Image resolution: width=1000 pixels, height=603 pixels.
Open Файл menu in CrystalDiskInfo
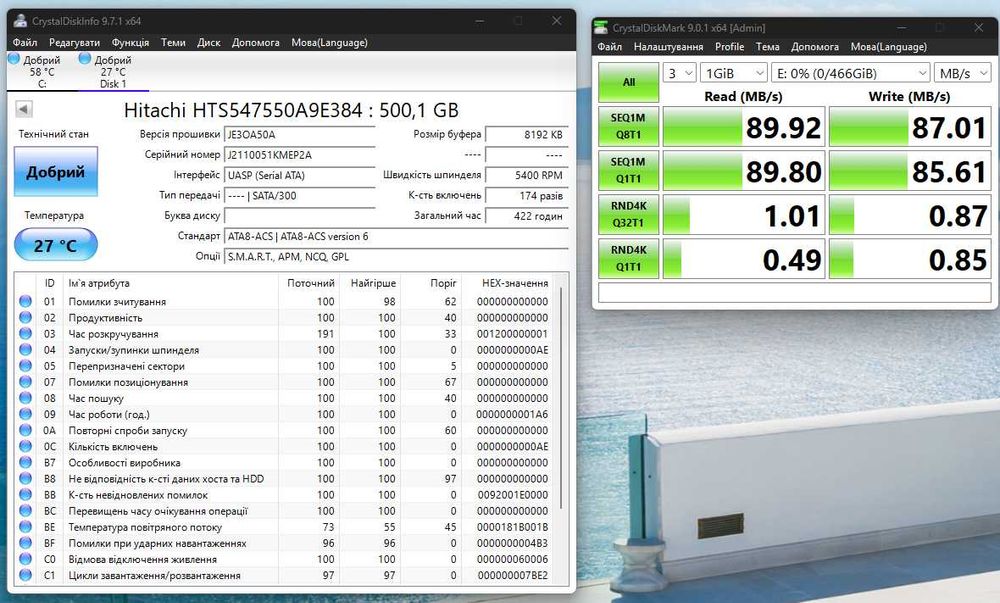click(x=25, y=43)
